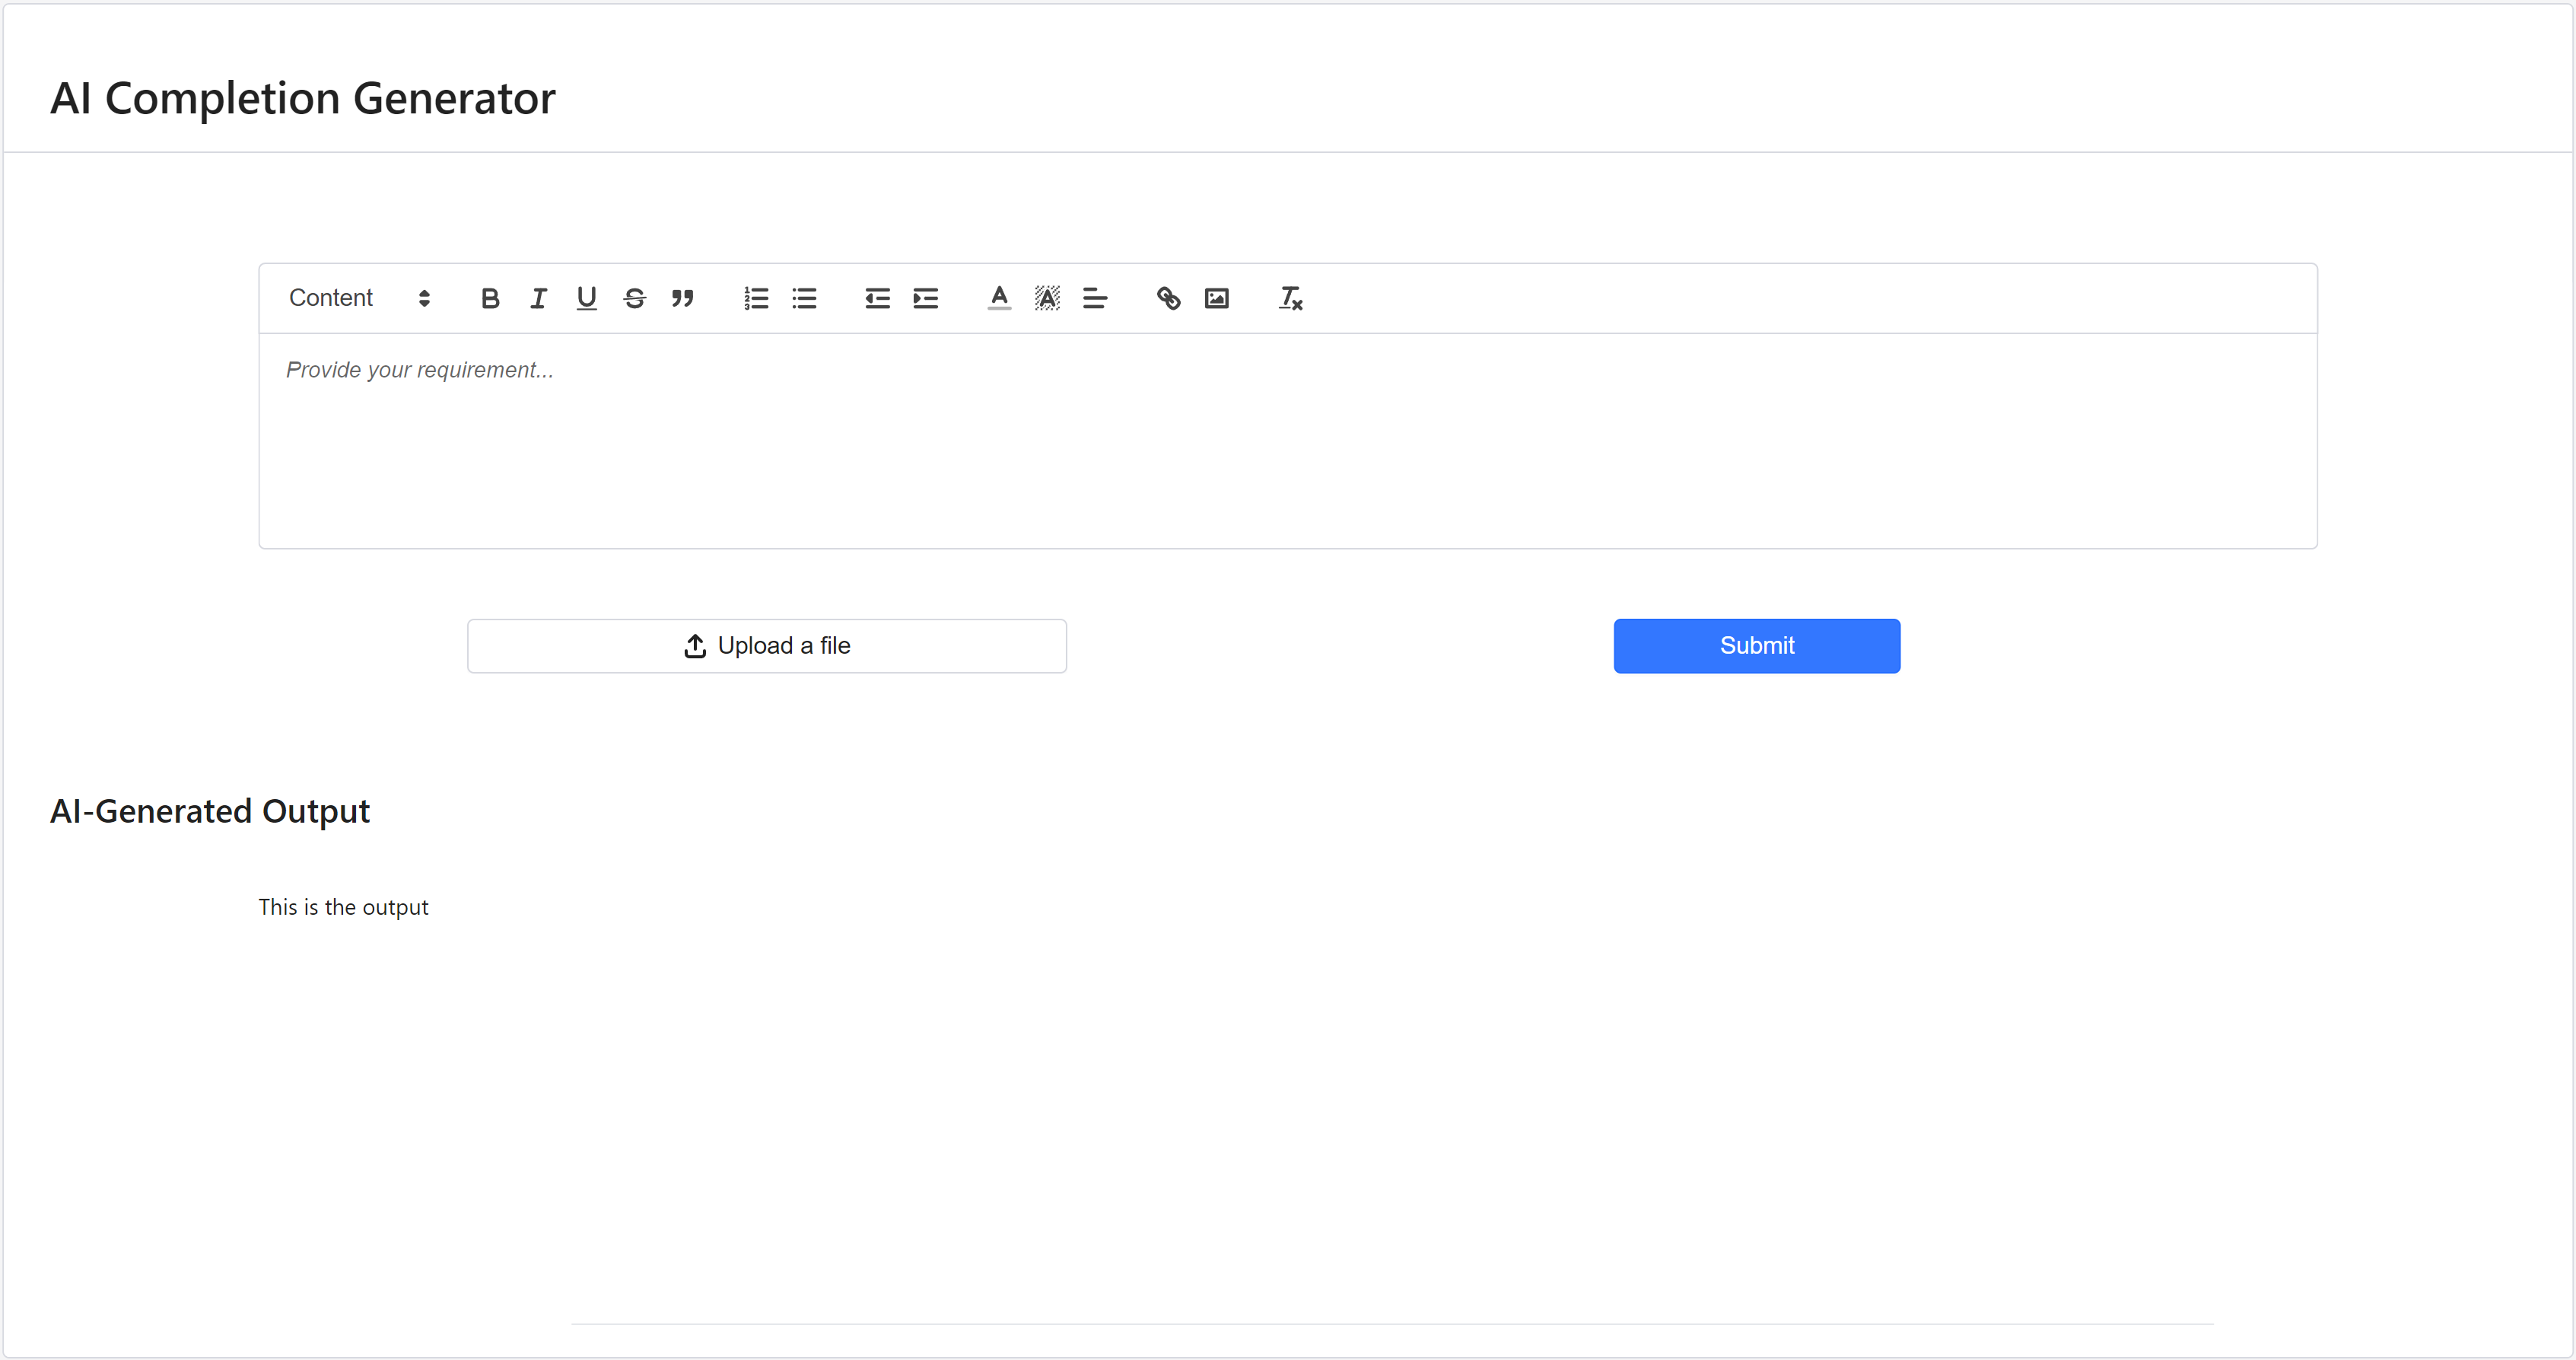This screenshot has width=2576, height=1360.
Task: Toggle bold formatting in editor toolbar
Action: pyautogui.click(x=490, y=298)
